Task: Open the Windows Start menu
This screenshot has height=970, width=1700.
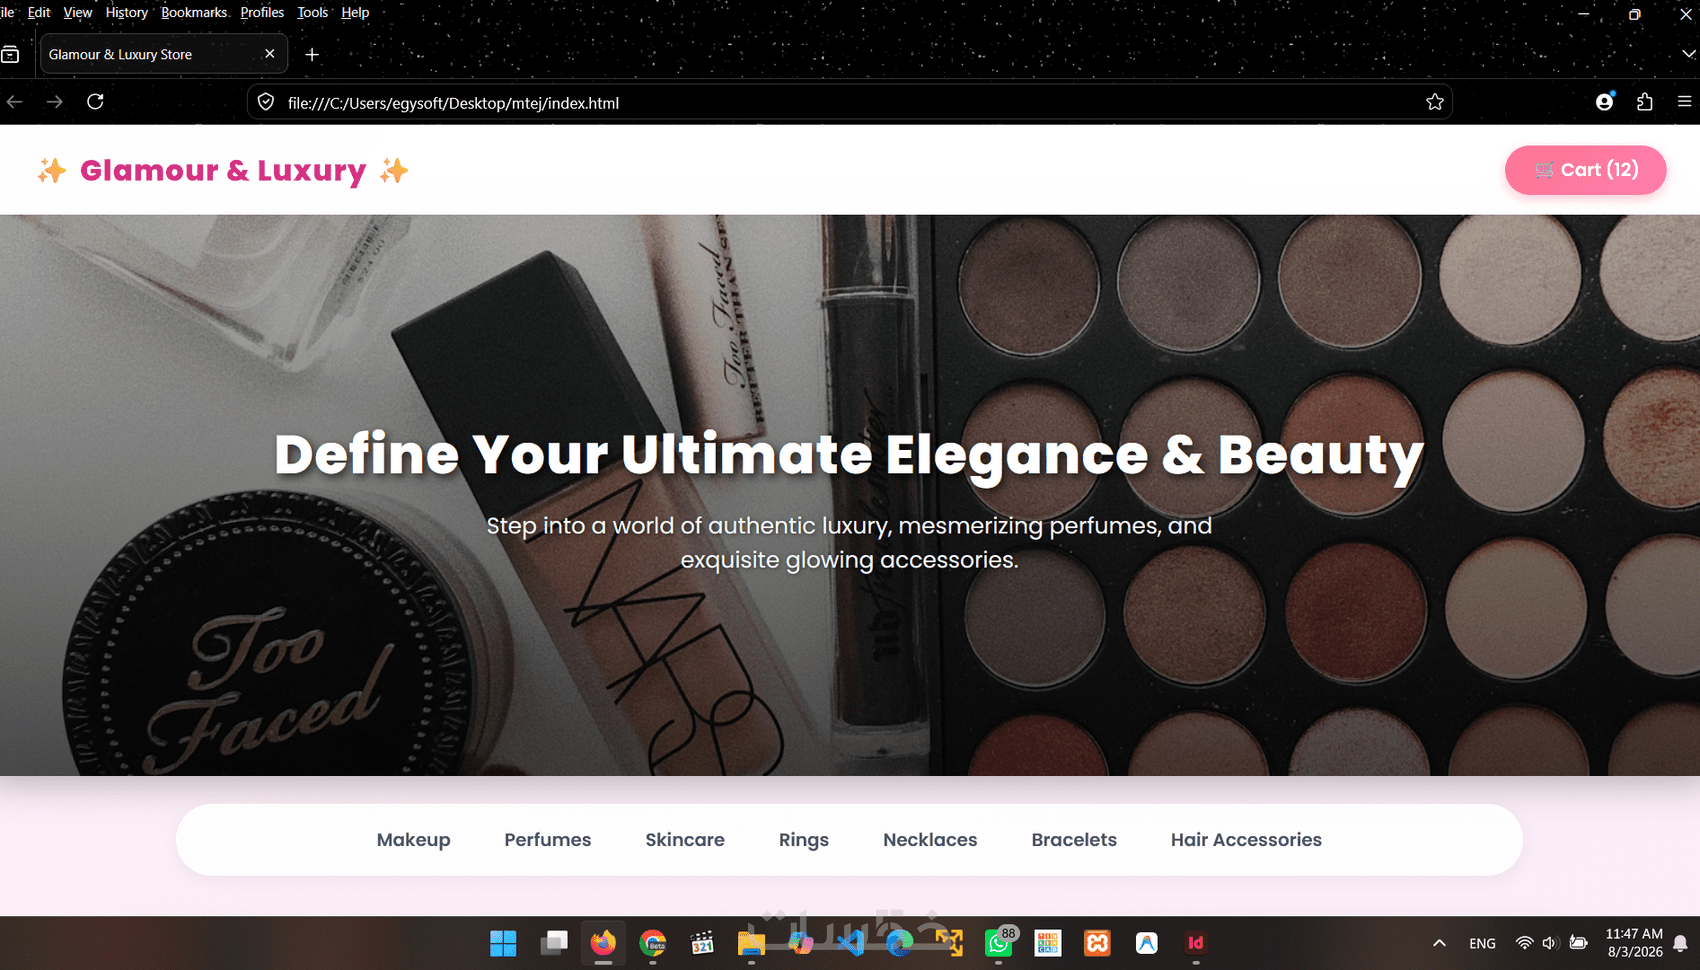Action: pos(503,943)
